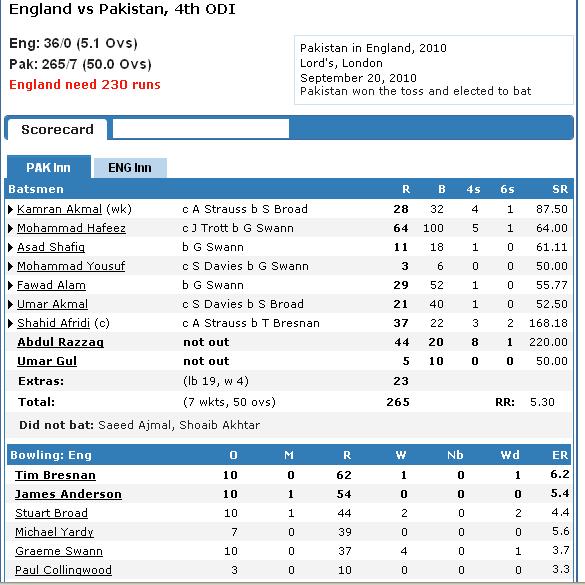Expand Mohammad Hafeez row triangle
The width and height of the screenshot is (585, 585).
pos(11,228)
